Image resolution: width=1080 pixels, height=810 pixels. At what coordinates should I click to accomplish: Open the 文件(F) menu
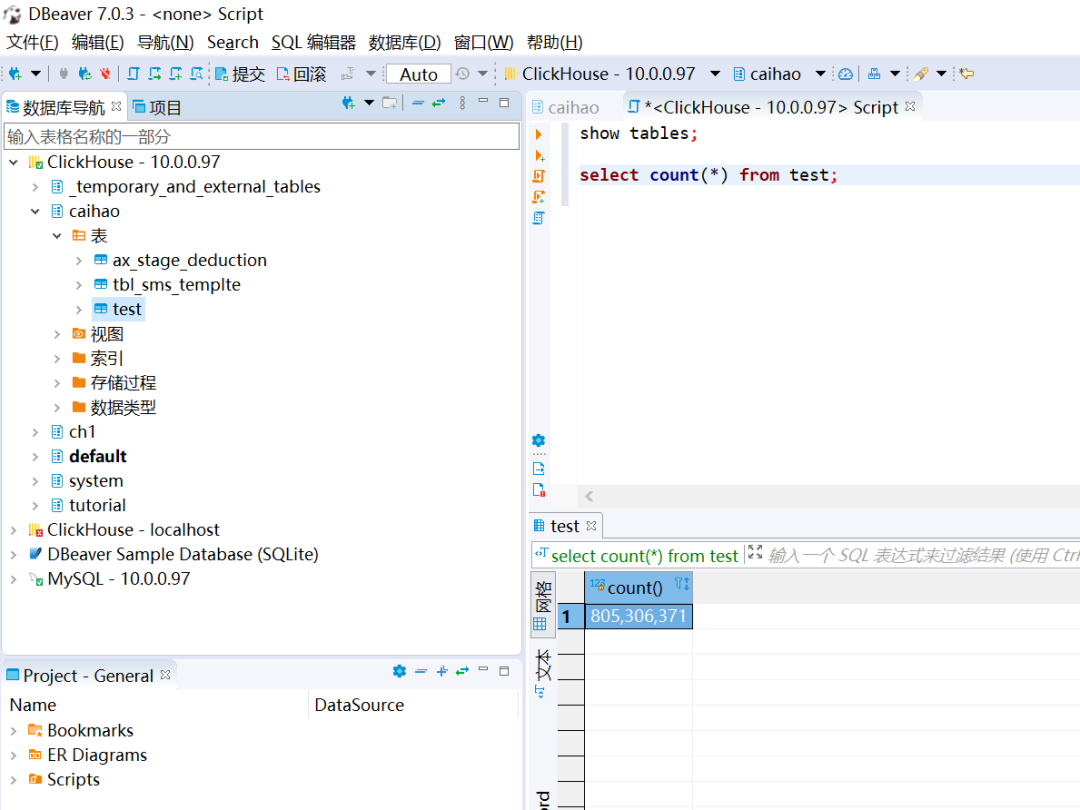pos(32,43)
